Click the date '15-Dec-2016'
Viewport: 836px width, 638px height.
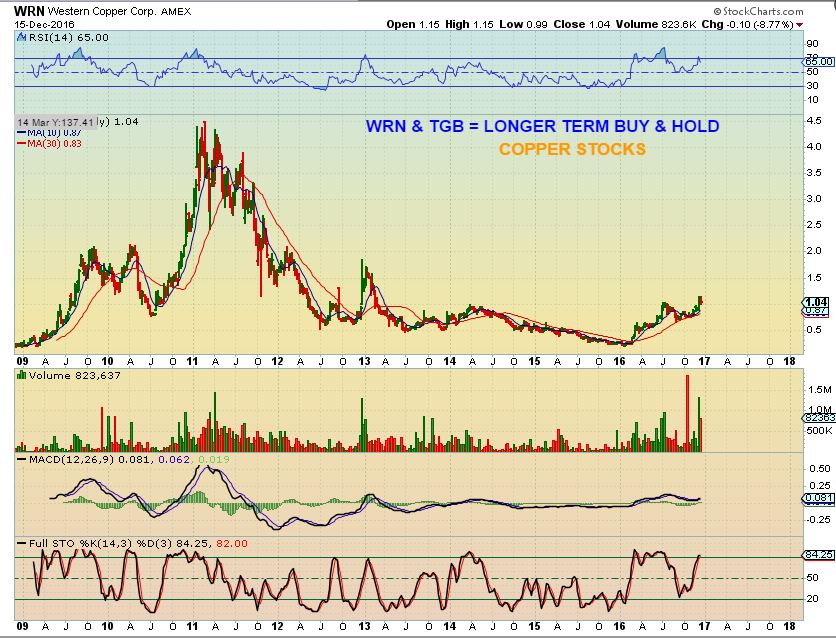(x=44, y=25)
